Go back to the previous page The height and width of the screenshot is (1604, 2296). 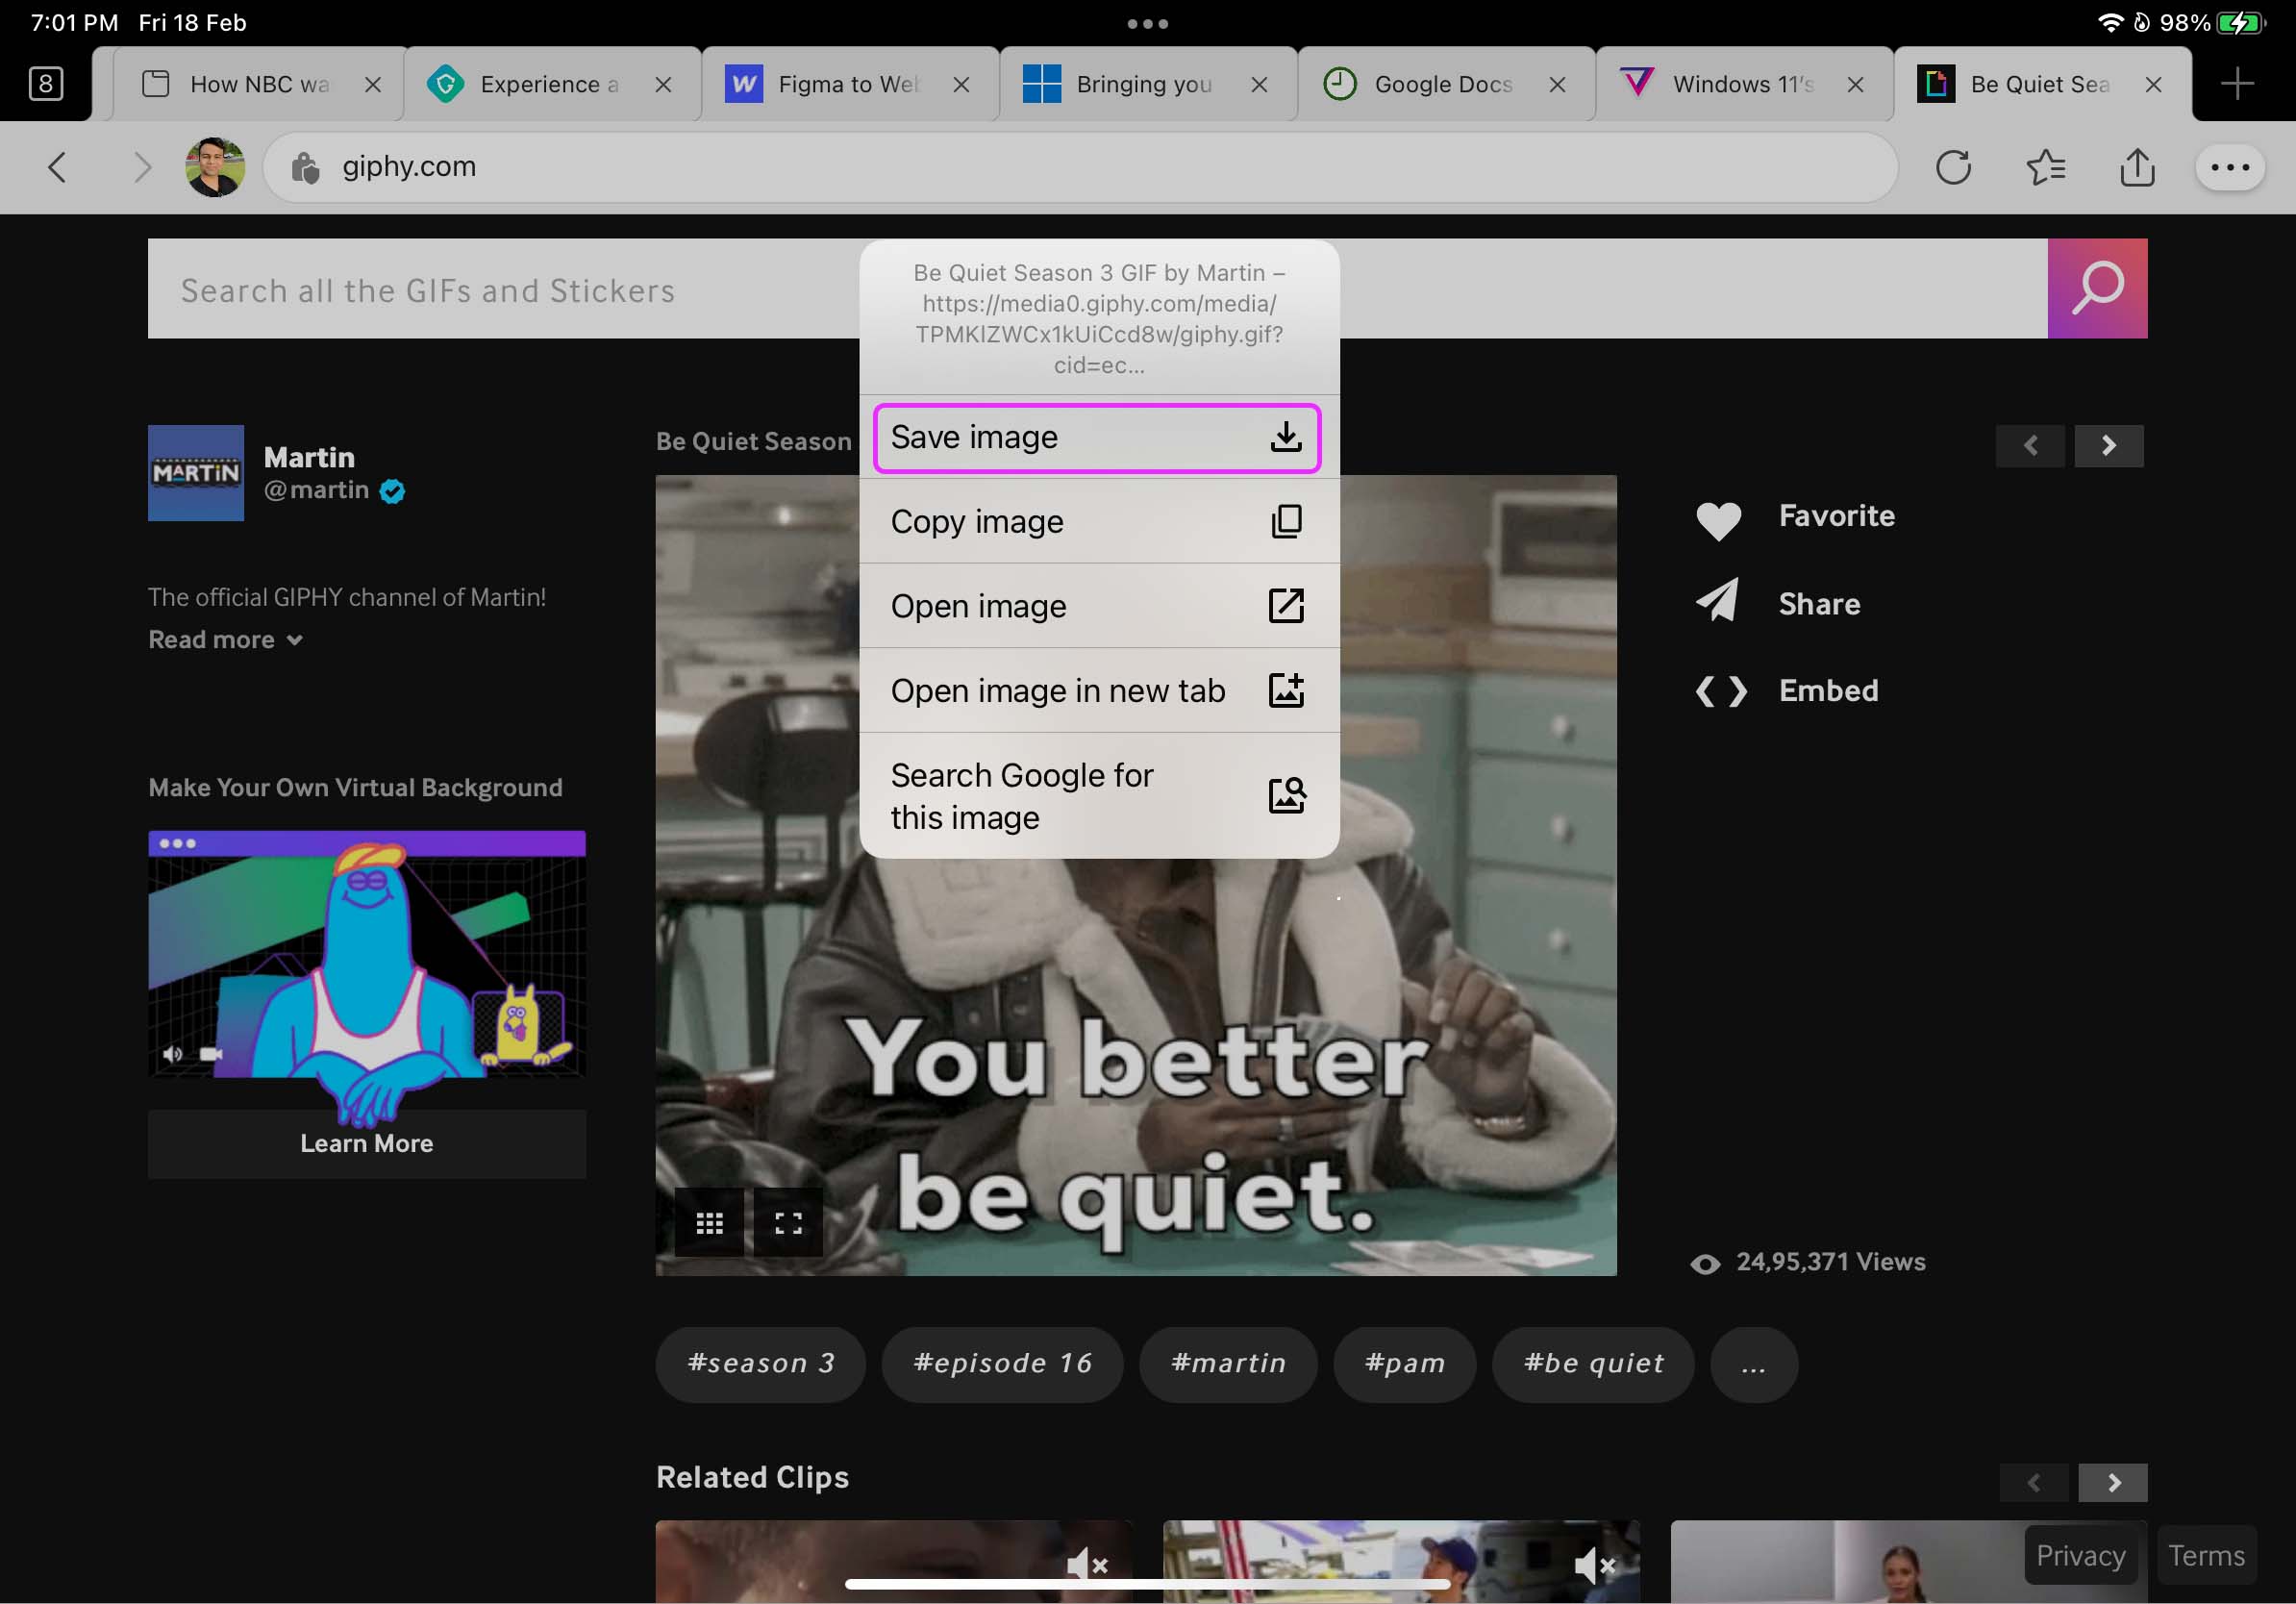(57, 167)
